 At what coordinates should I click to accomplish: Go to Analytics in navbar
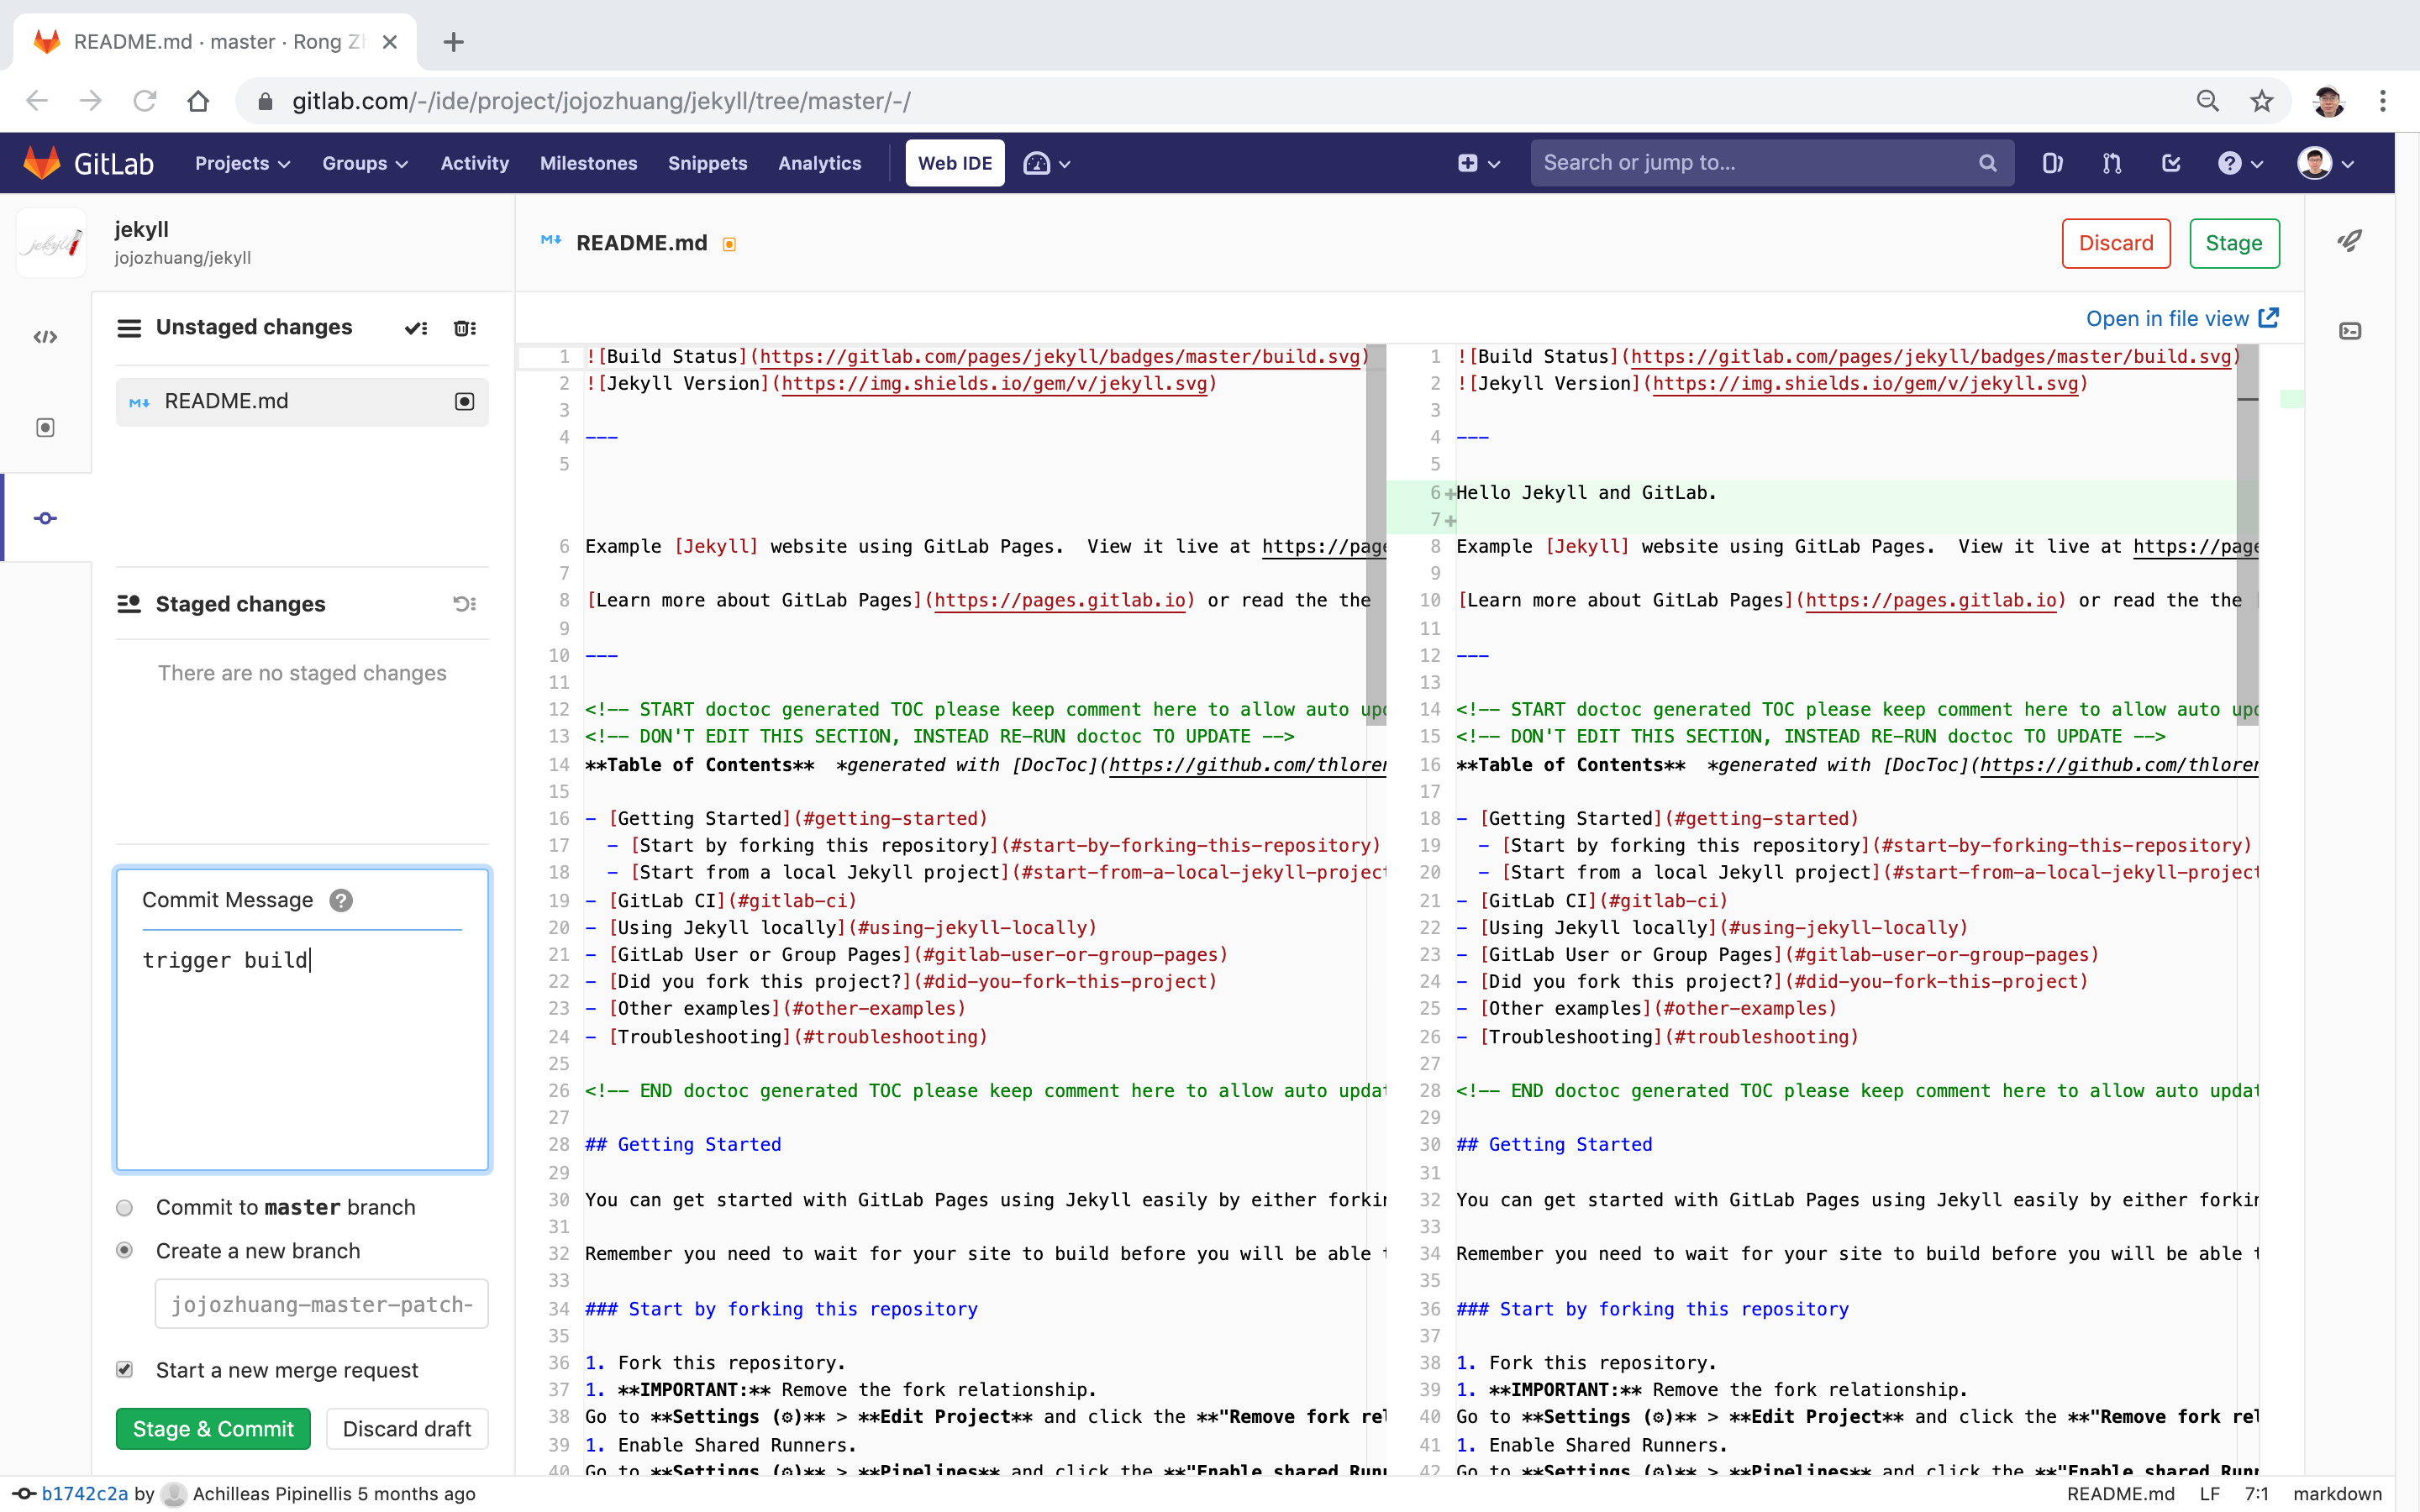(819, 163)
